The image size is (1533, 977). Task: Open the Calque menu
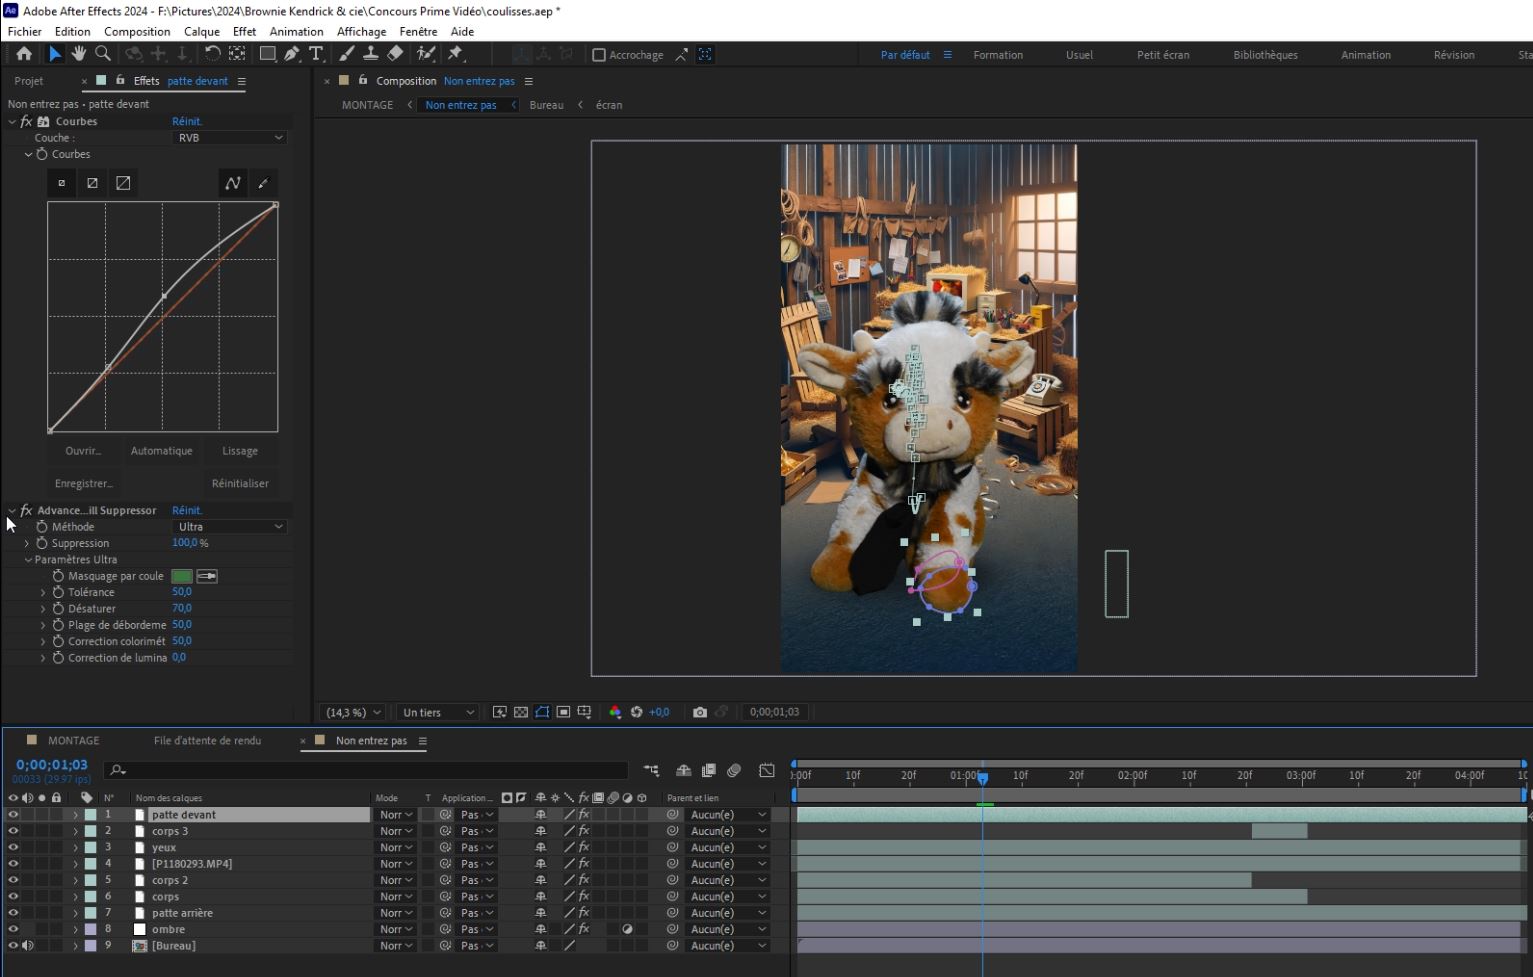pyautogui.click(x=201, y=31)
